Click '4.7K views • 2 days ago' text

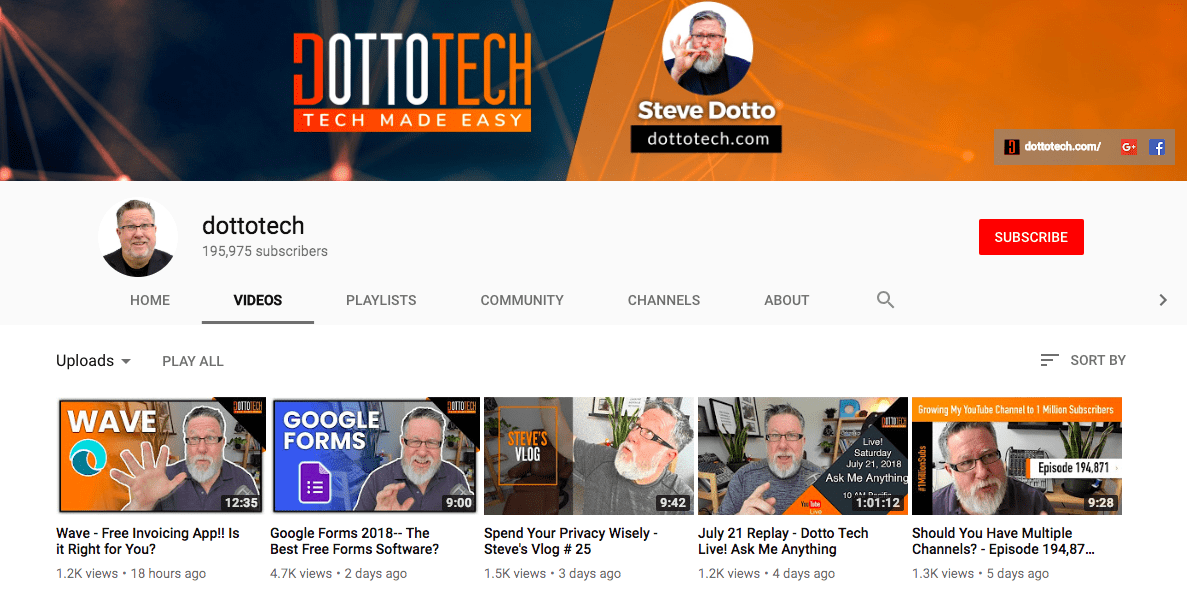point(338,574)
